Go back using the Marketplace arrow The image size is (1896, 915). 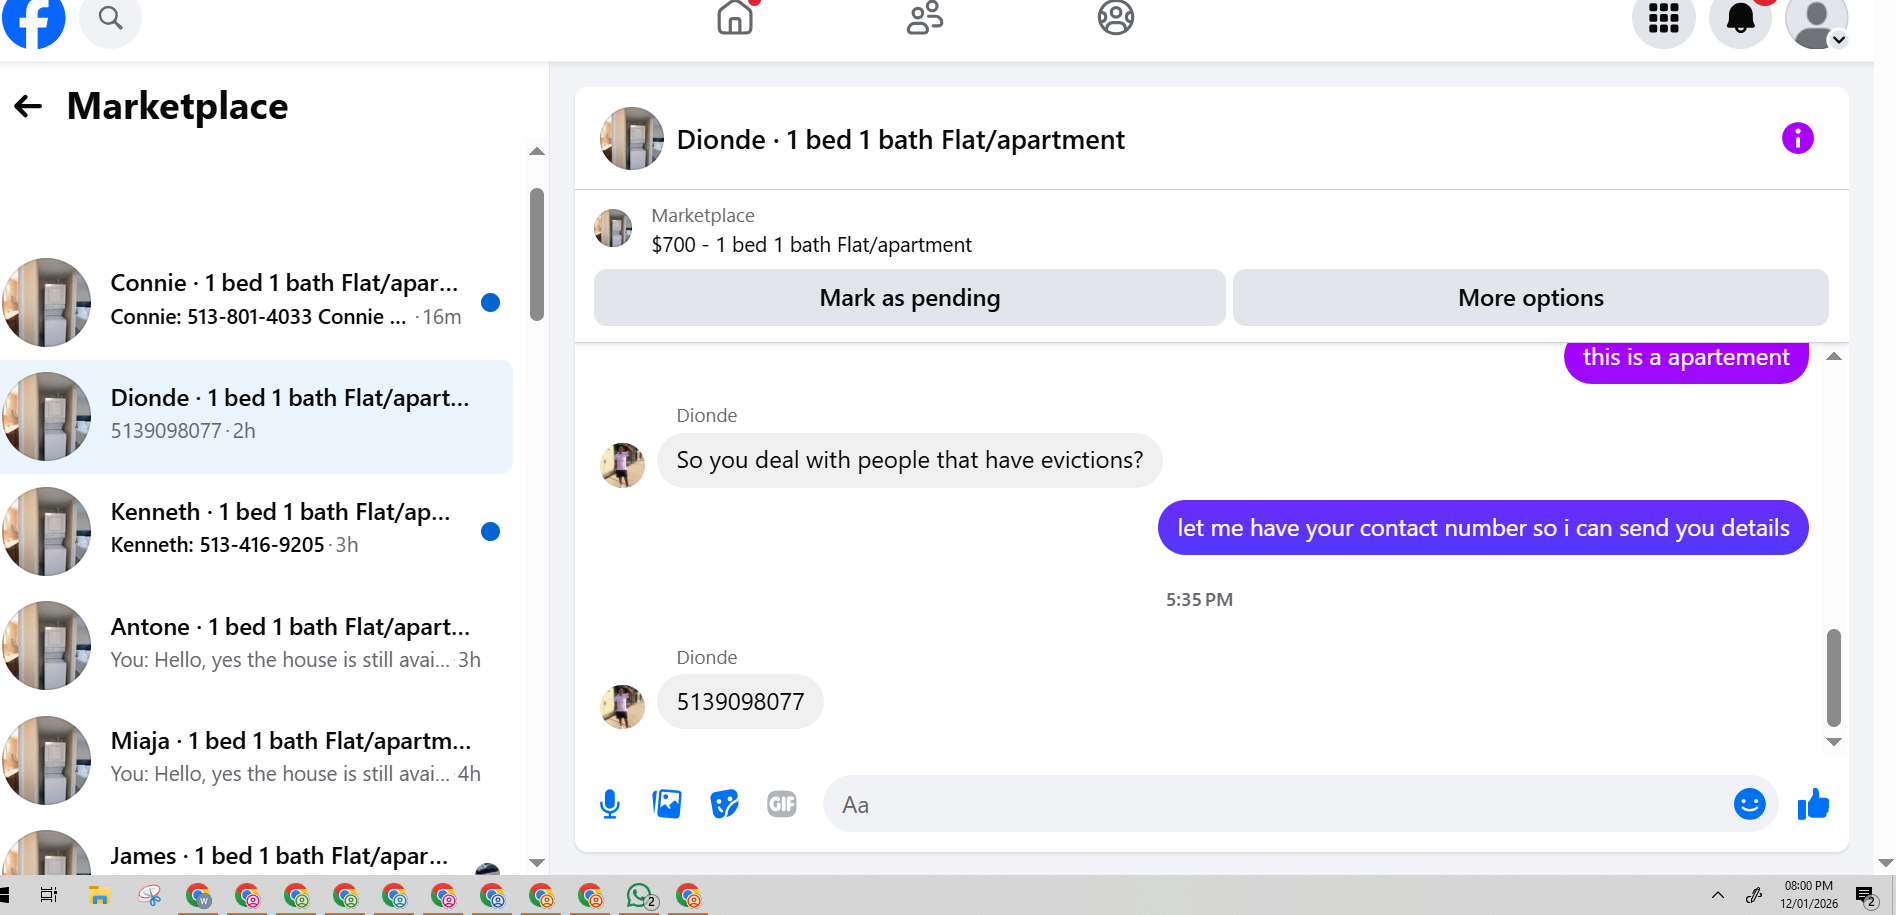coord(28,106)
